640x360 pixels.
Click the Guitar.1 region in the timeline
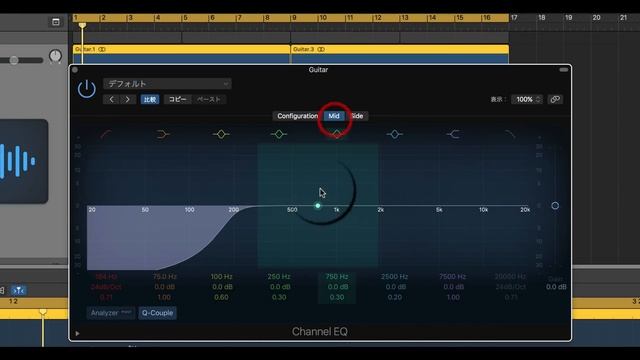pos(182,54)
